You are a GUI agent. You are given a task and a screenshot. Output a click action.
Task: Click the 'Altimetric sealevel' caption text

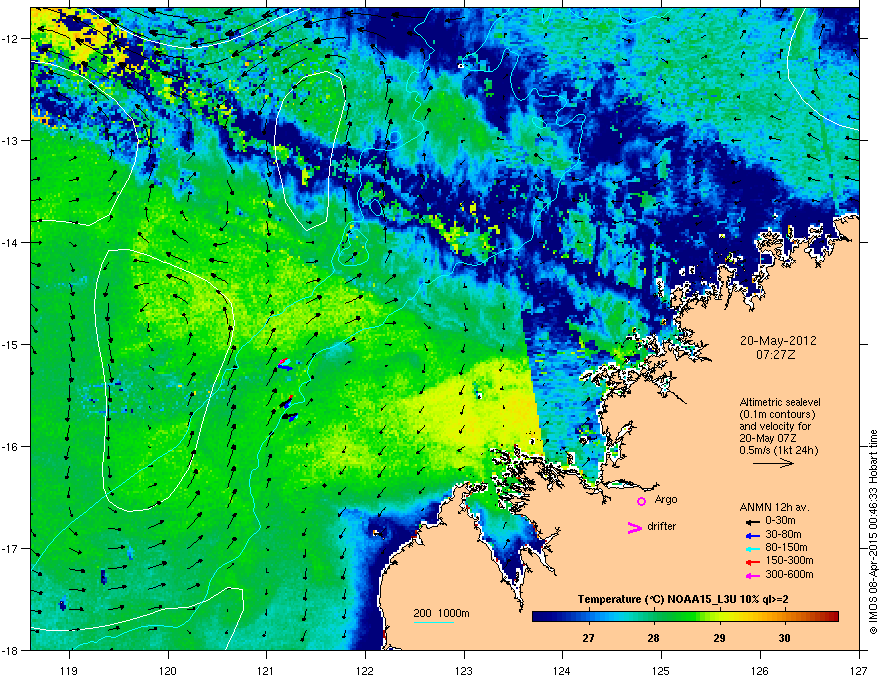[780, 402]
